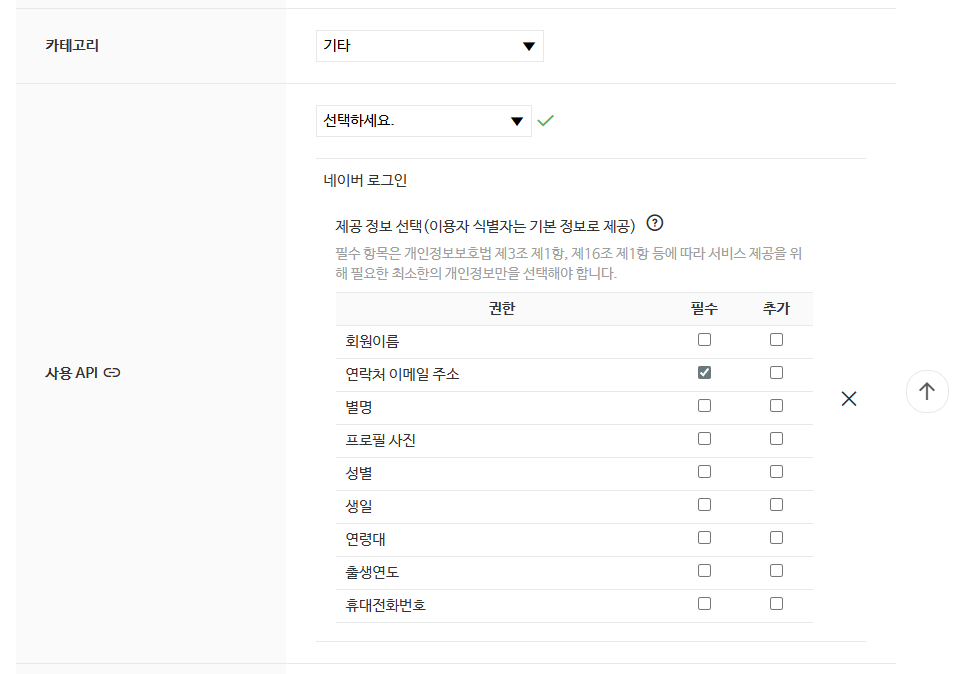This screenshot has width=956, height=674.
Task: Uncheck 연락처 이메일 주소 필수 checkbox
Action: tap(705, 373)
